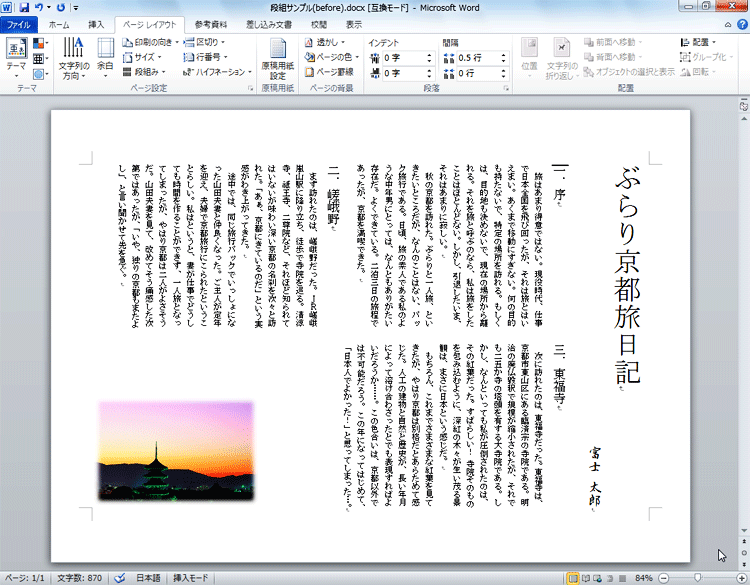This screenshot has width=750, height=585.
Task: Click 日本語 language in status bar
Action: click(x=148, y=578)
